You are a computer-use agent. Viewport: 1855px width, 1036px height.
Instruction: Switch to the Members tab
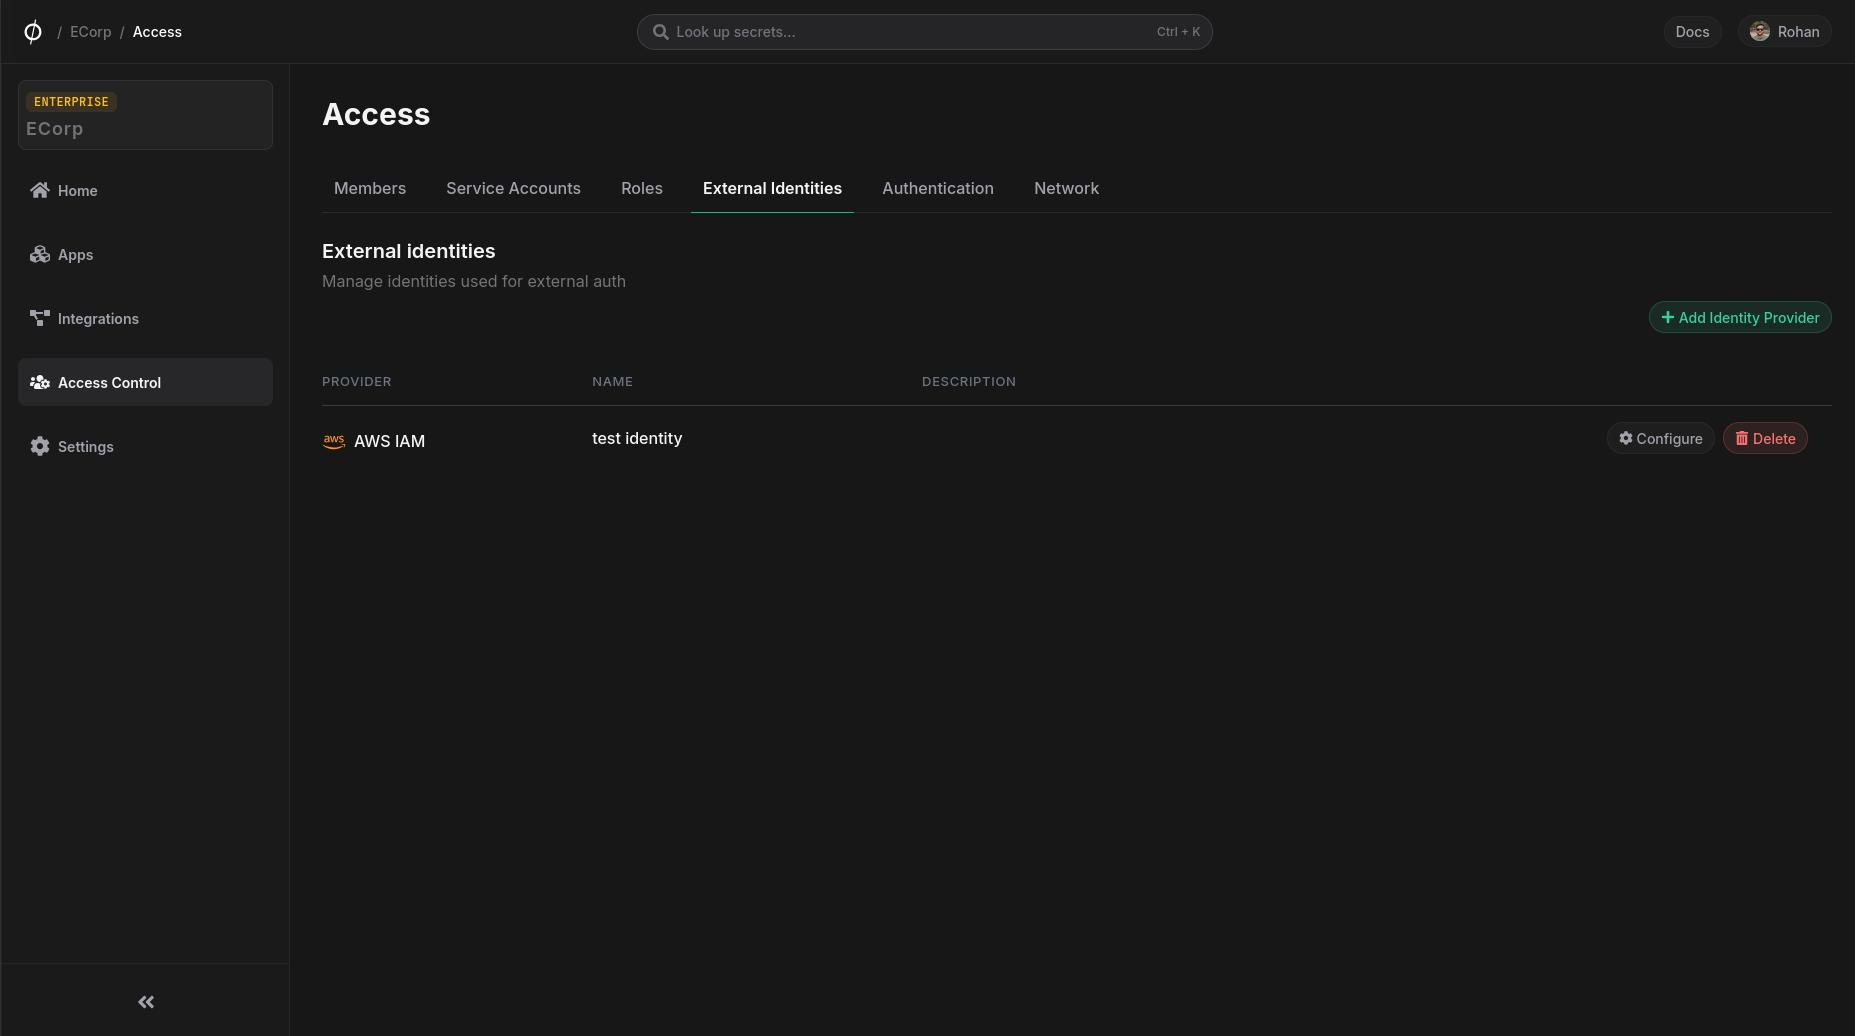[370, 189]
